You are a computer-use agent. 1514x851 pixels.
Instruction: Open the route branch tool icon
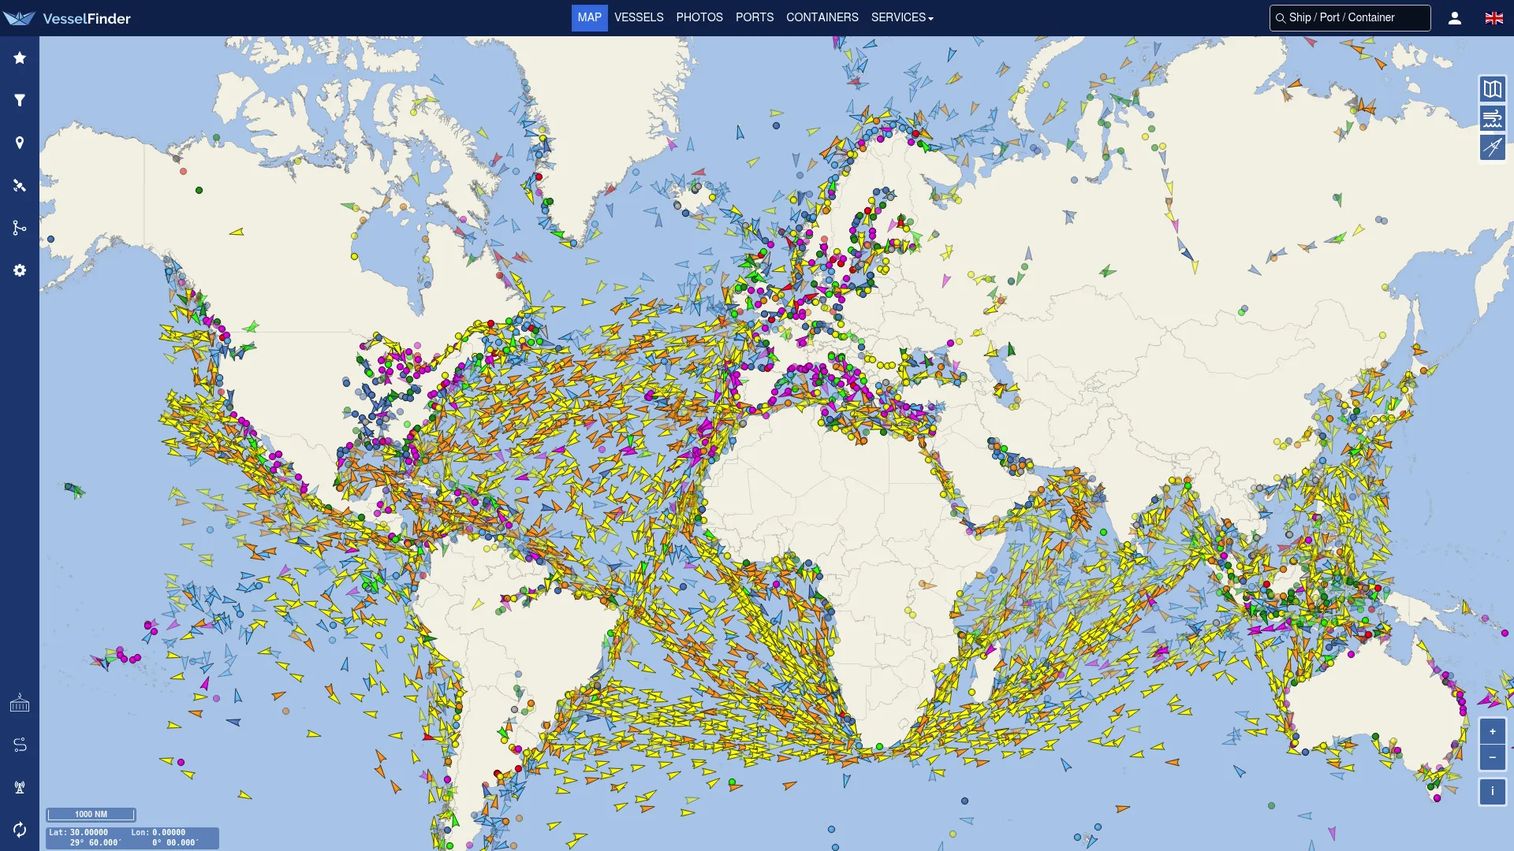tap(19, 228)
